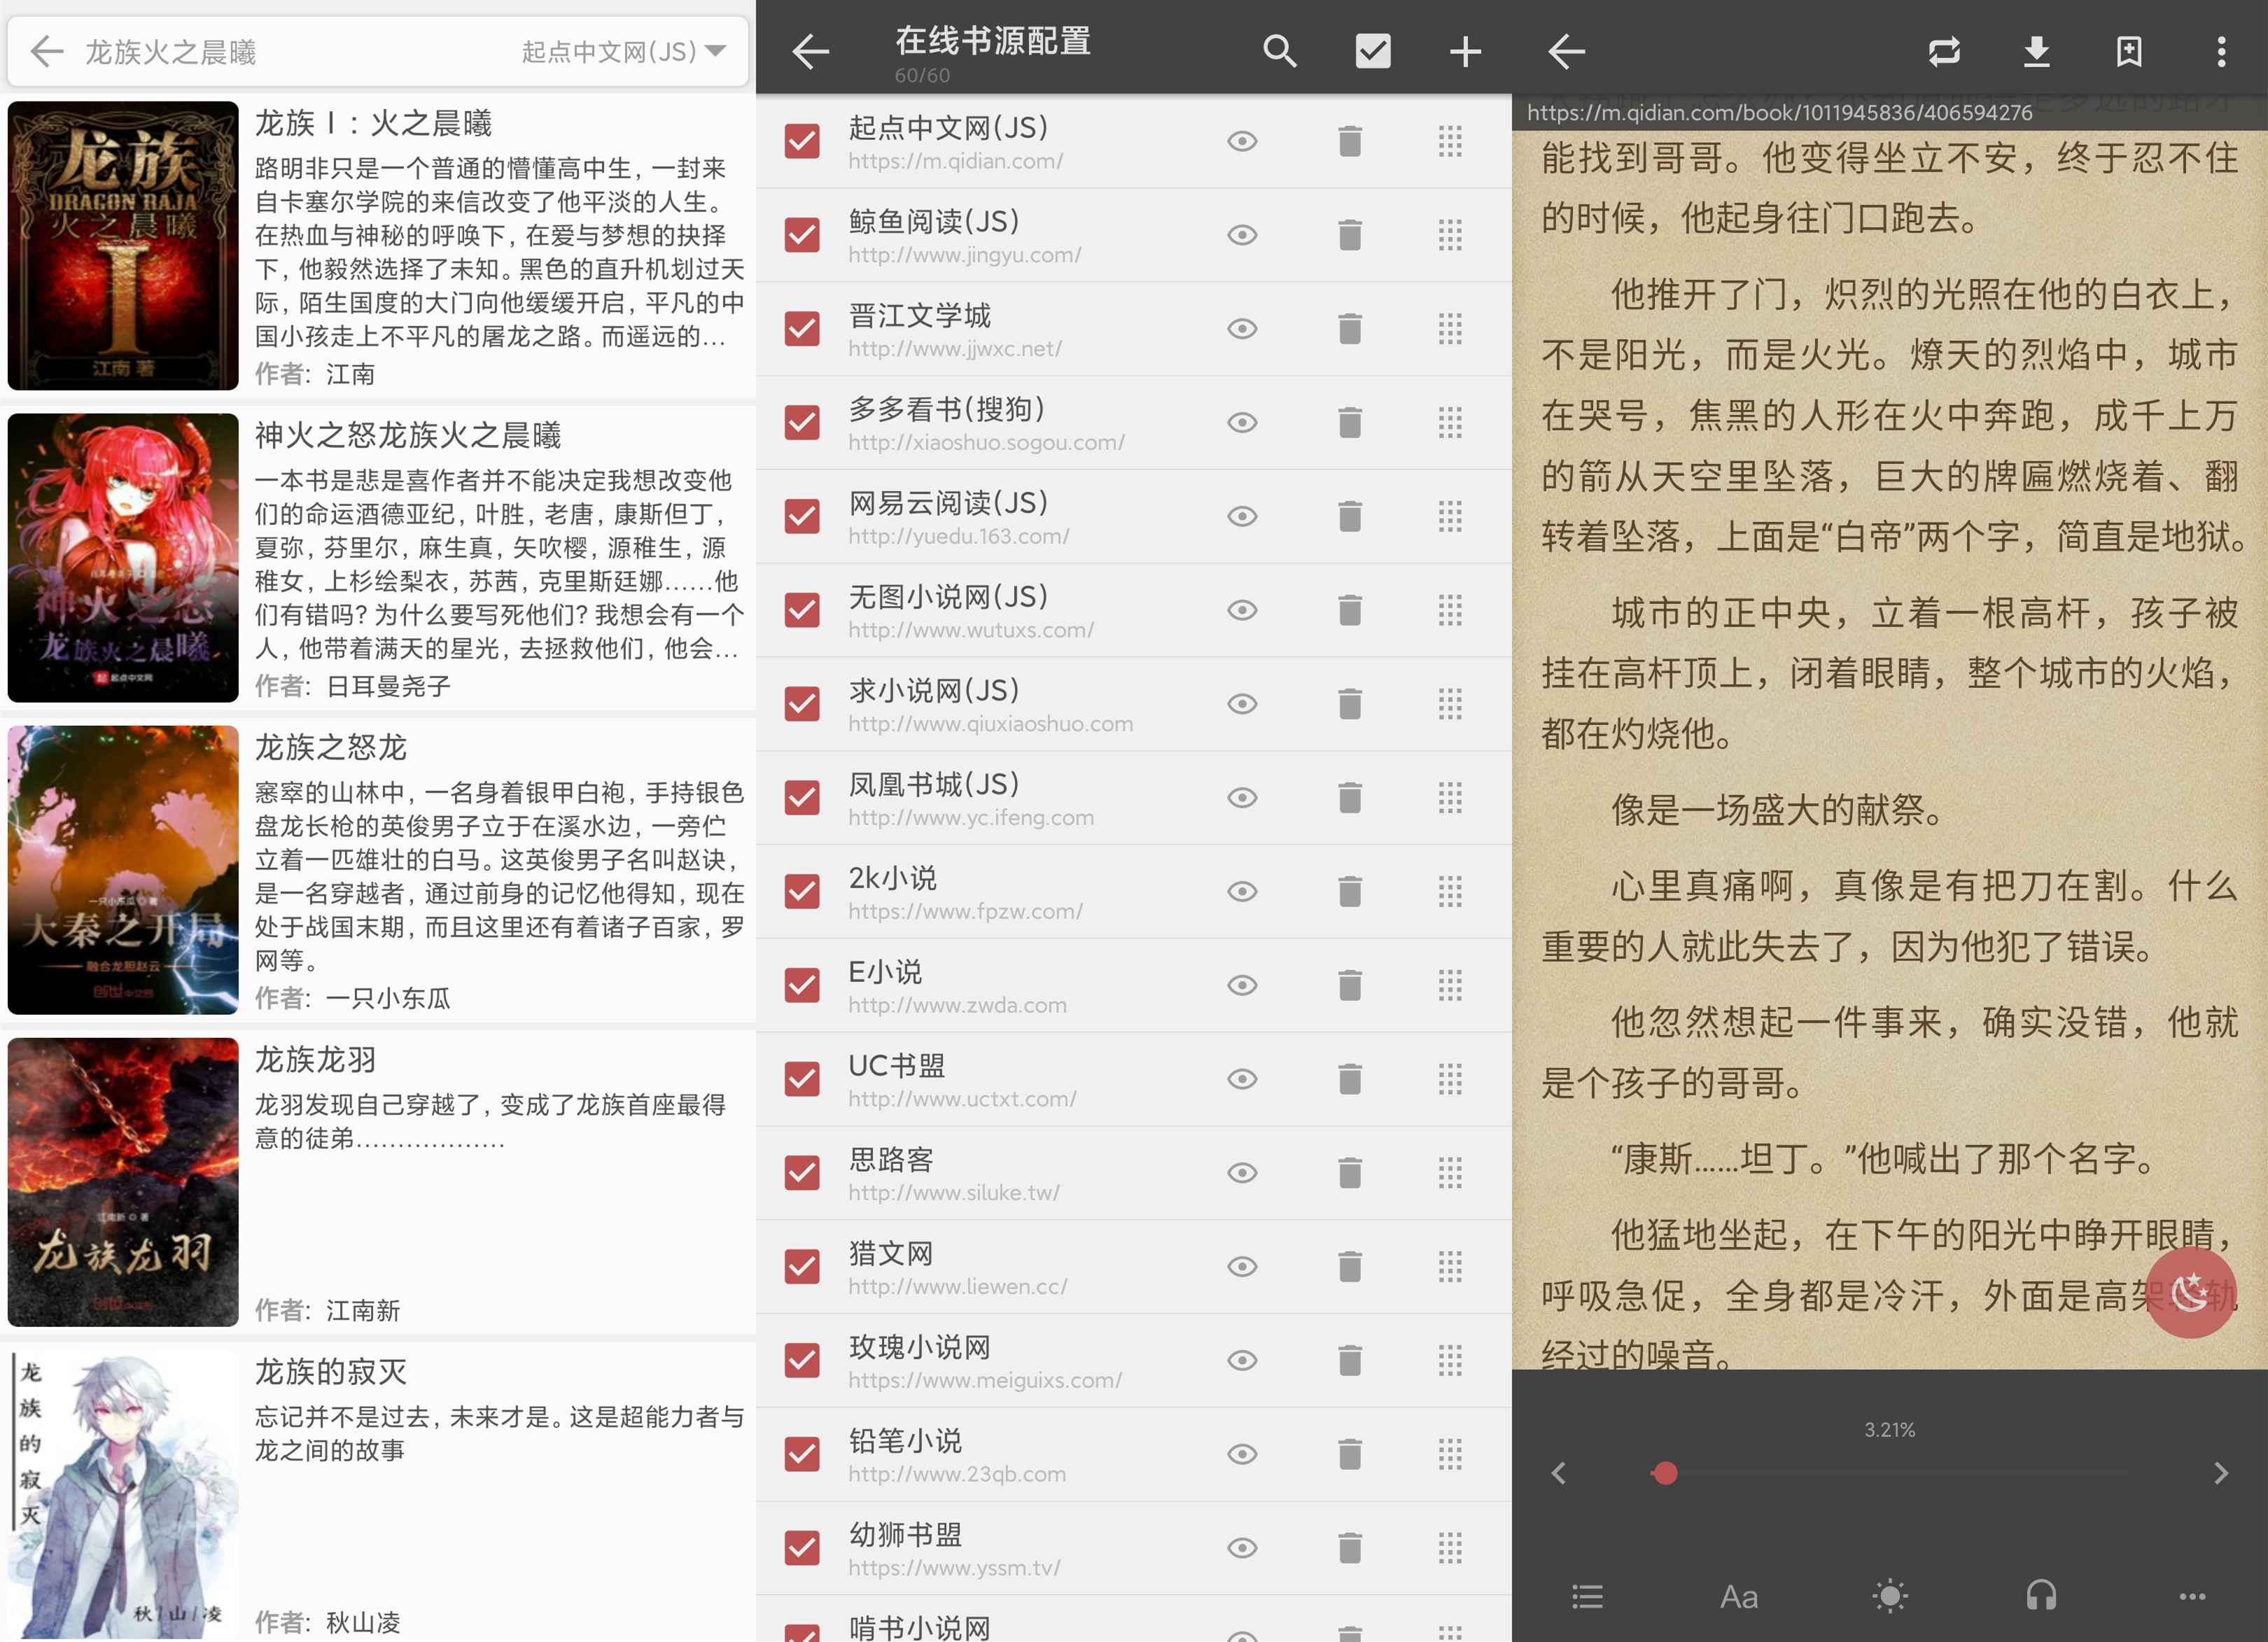Screen dimensions: 2268x1642
Task: Delete the 多多看书(搜狗) source
Action: pyautogui.click(x=1350, y=422)
